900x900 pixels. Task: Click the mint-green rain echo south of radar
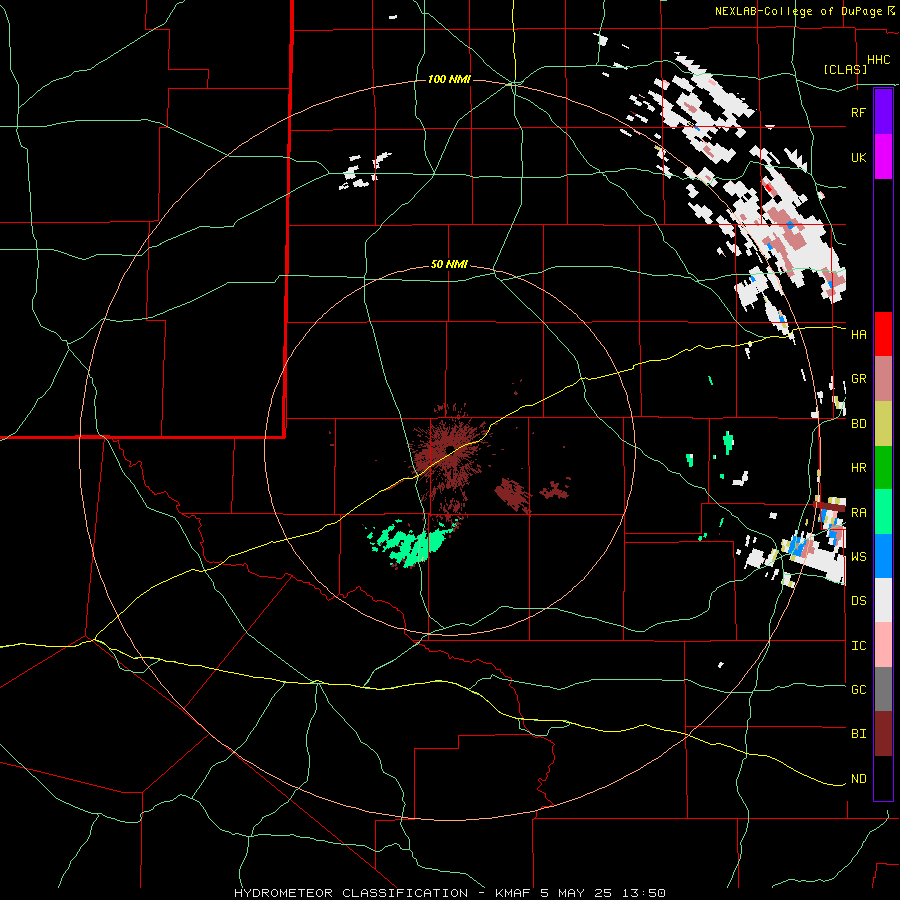click(414, 543)
